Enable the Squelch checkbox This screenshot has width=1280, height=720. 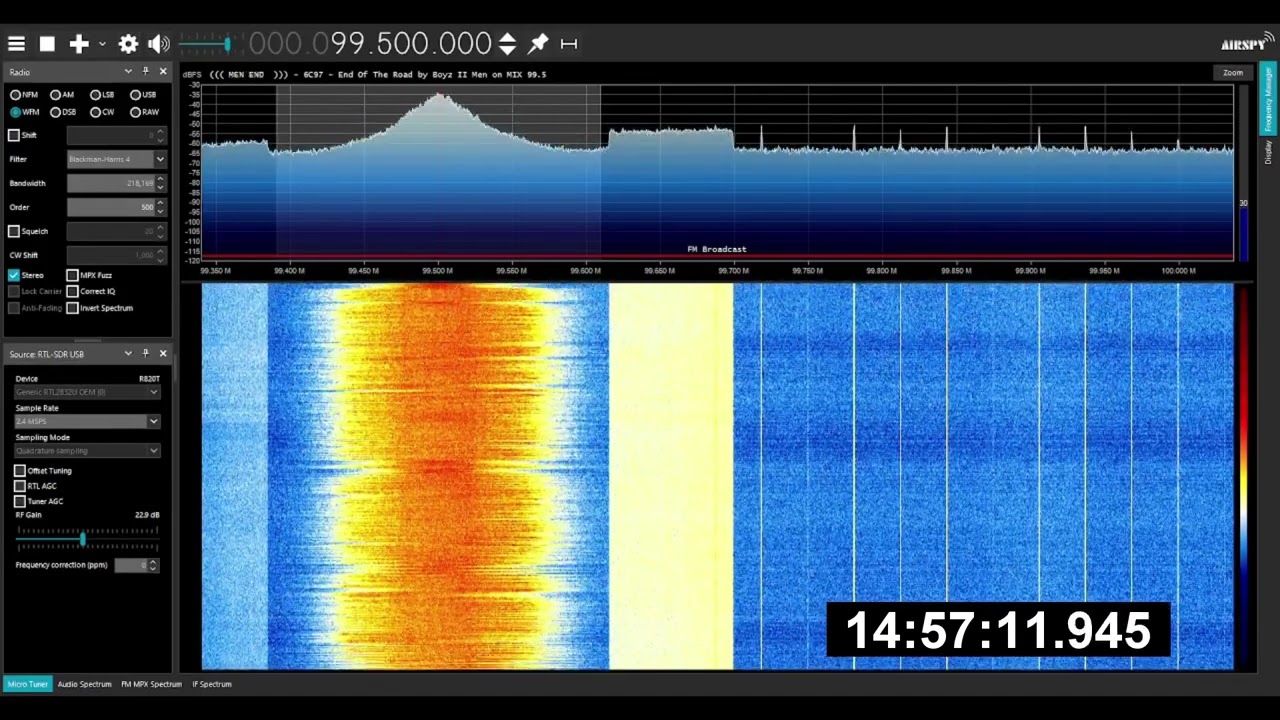click(x=14, y=231)
